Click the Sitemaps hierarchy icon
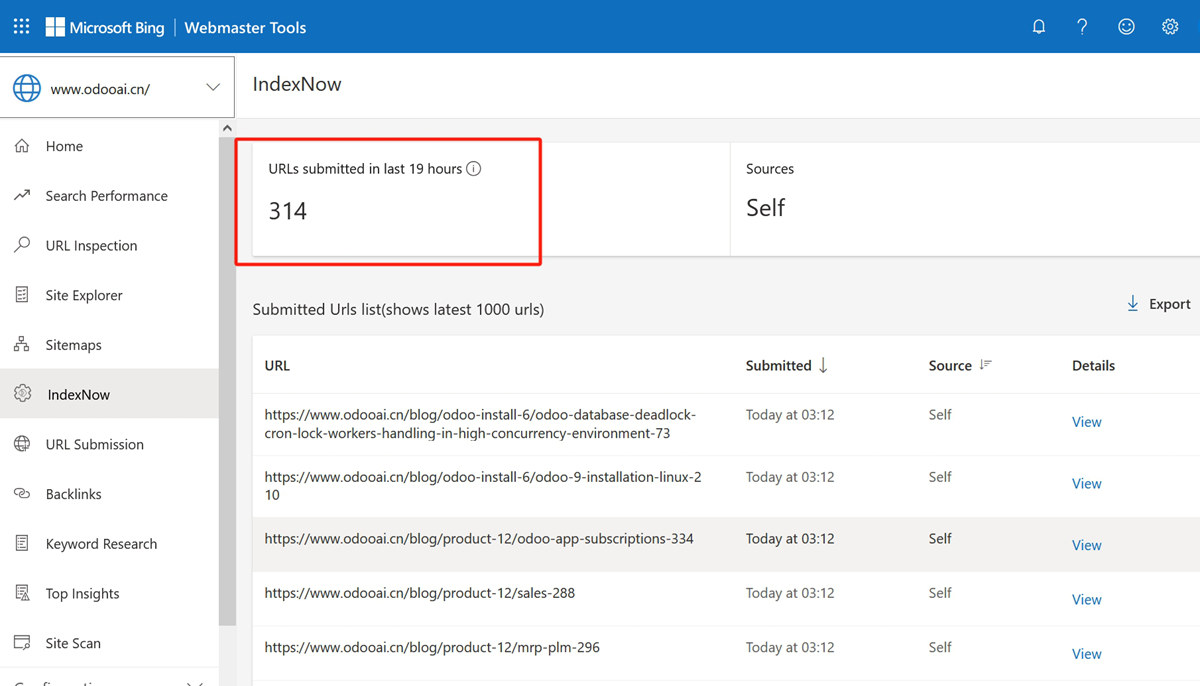The width and height of the screenshot is (1200, 686). click(x=22, y=345)
